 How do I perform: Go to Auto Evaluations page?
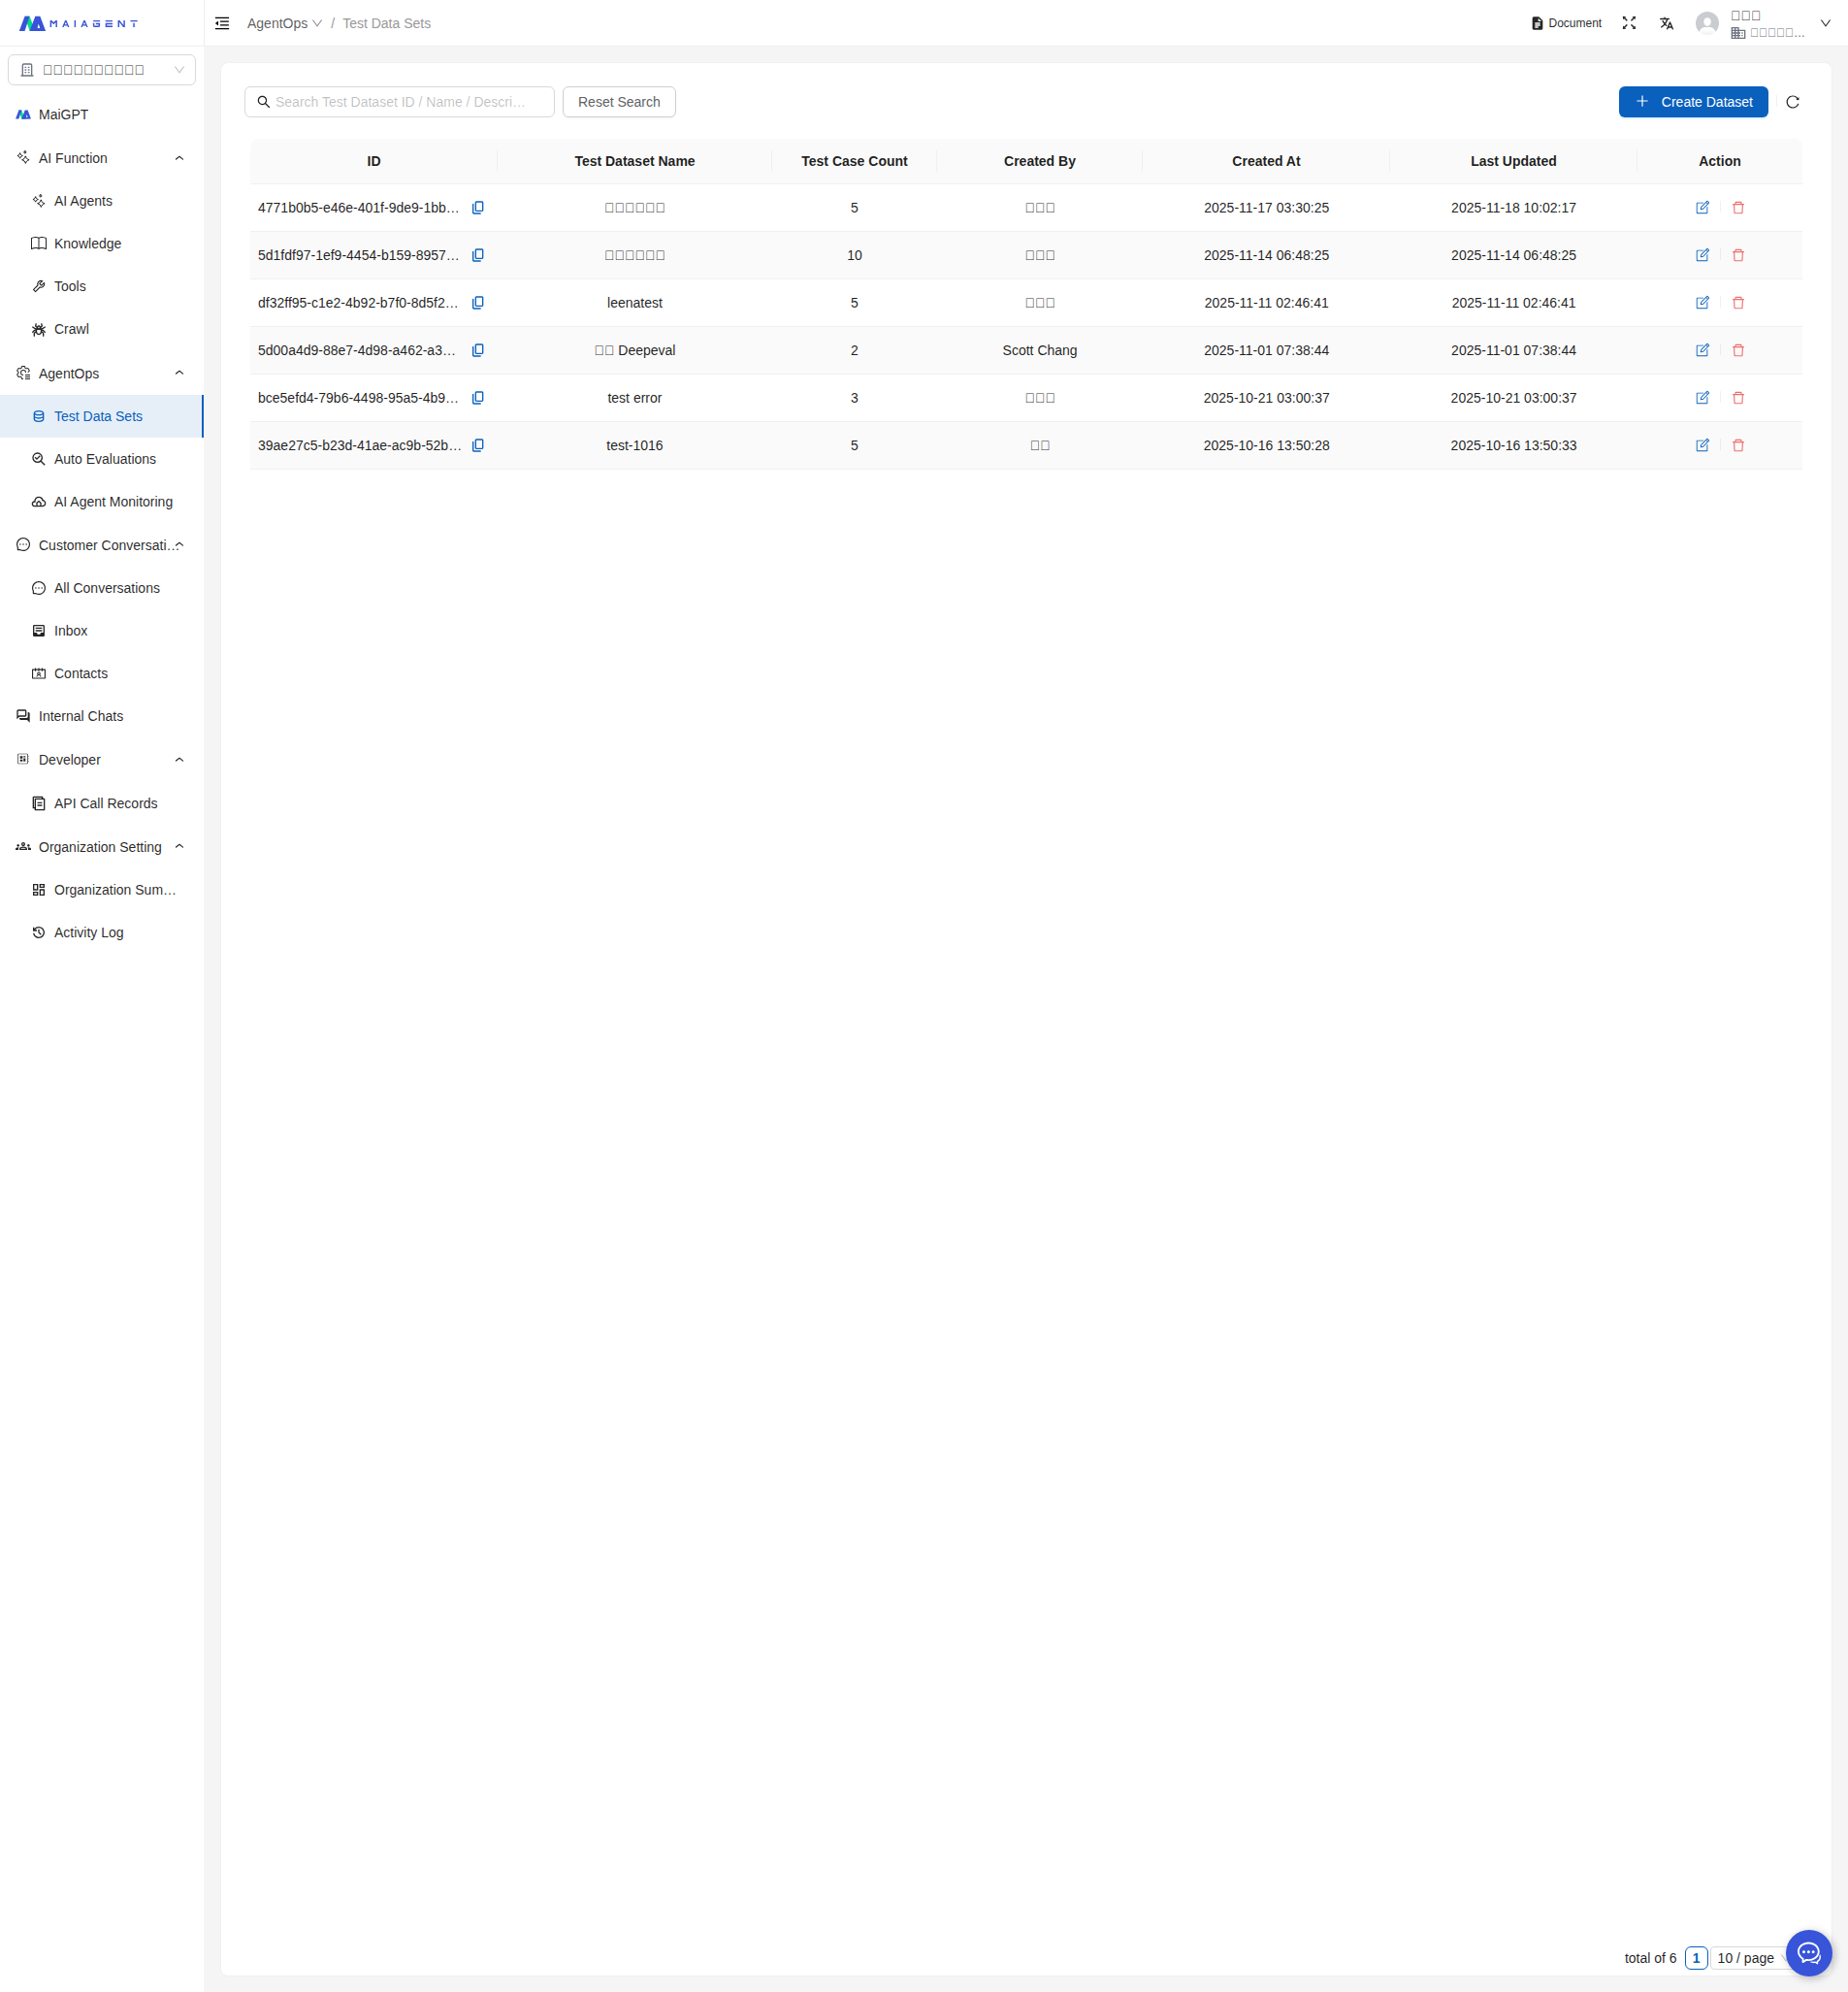pyautogui.click(x=104, y=459)
